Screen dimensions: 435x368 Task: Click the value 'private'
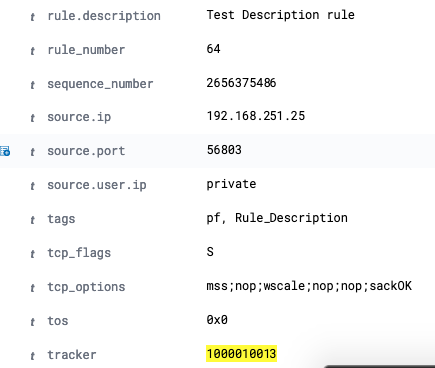(231, 184)
